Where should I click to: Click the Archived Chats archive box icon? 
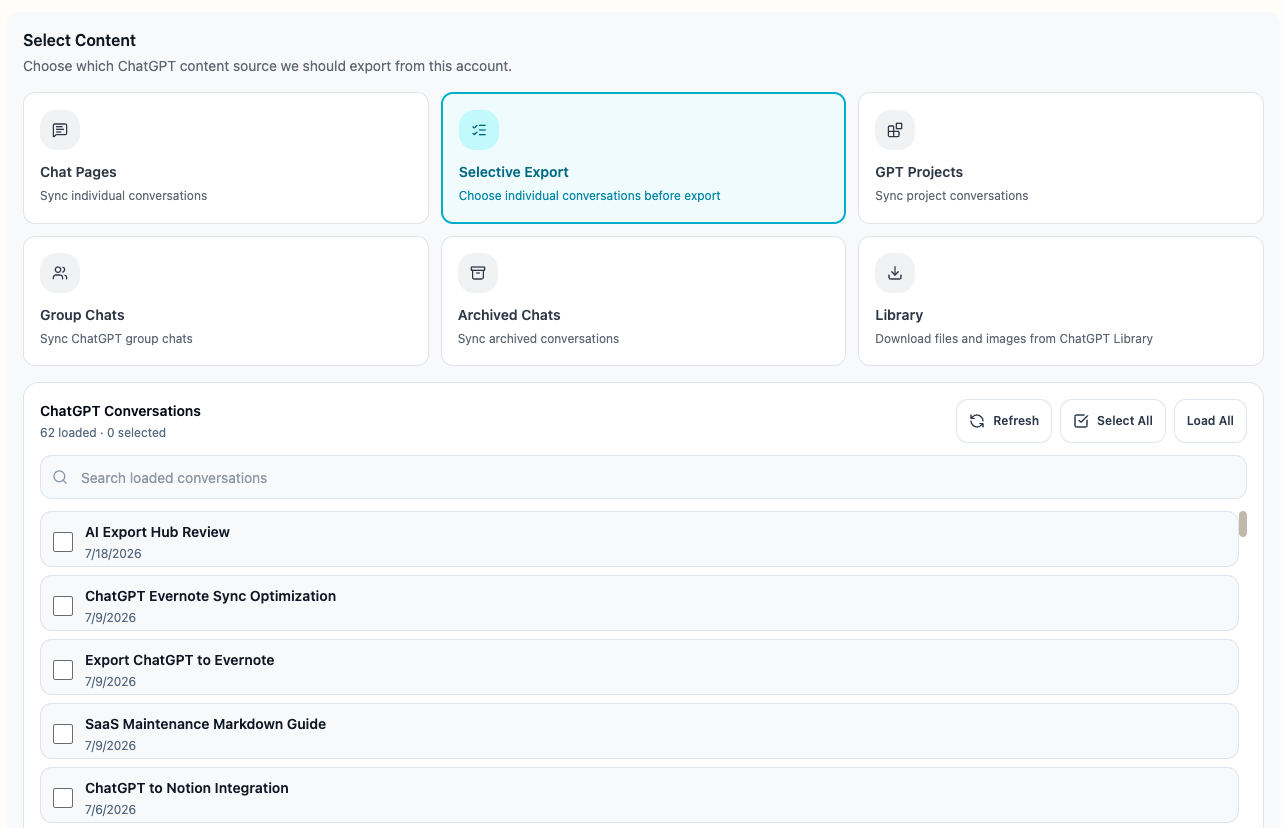point(478,273)
